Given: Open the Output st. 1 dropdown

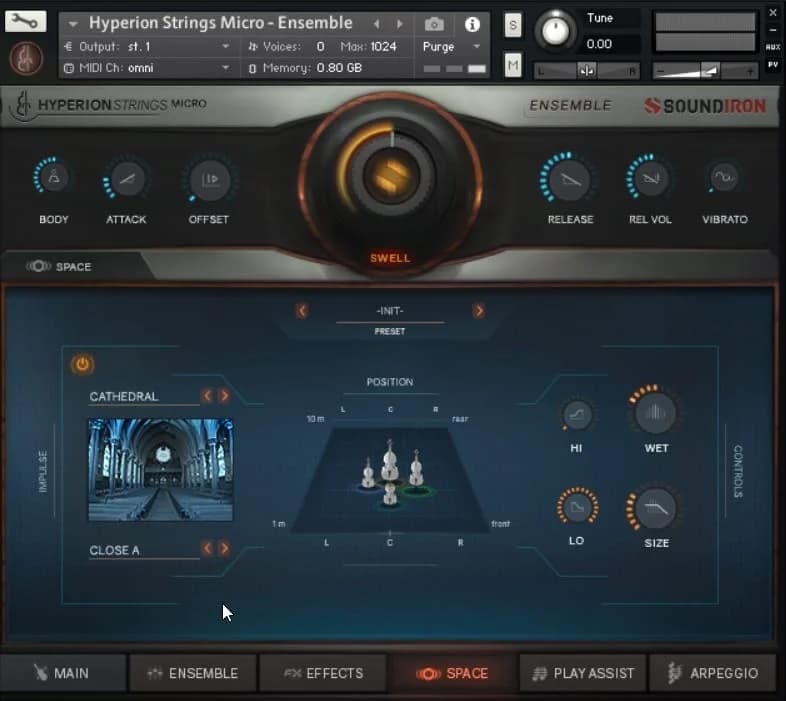Looking at the screenshot, I should tap(148, 47).
